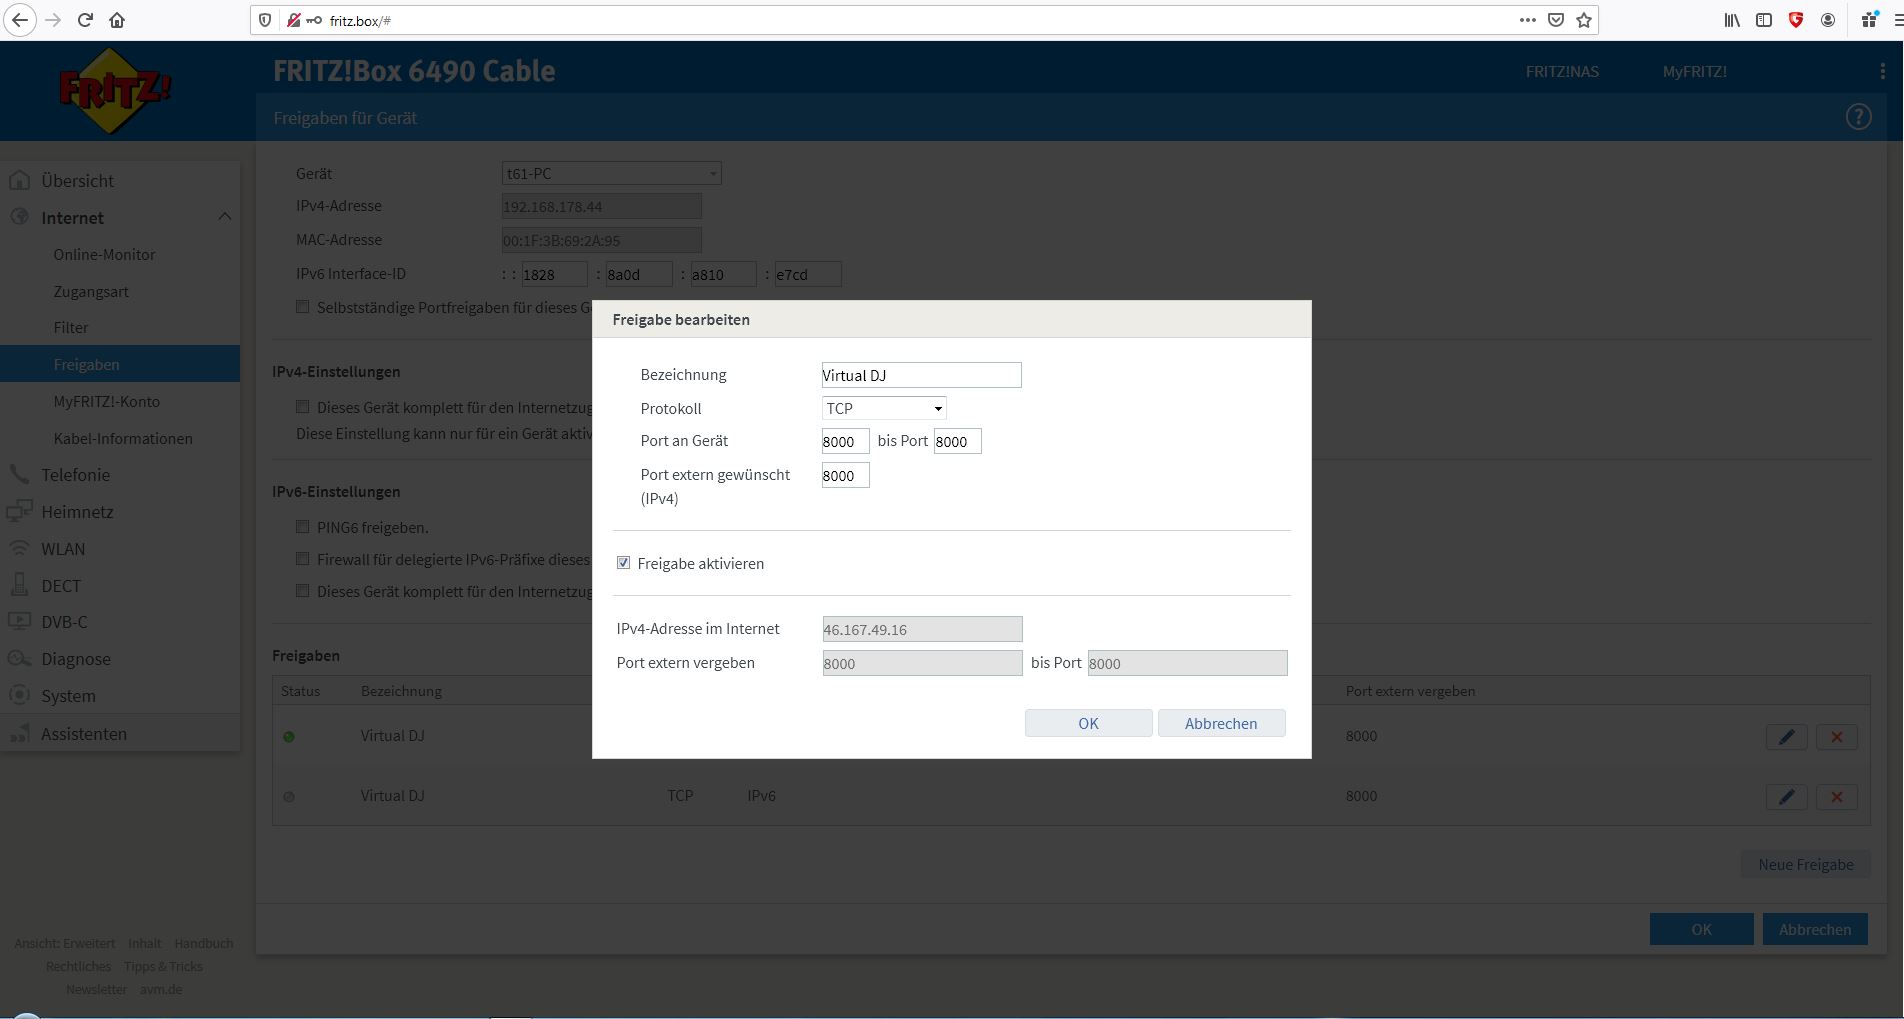Click the insecure connection lock icon
The width and height of the screenshot is (1904, 1019).
(293, 20)
